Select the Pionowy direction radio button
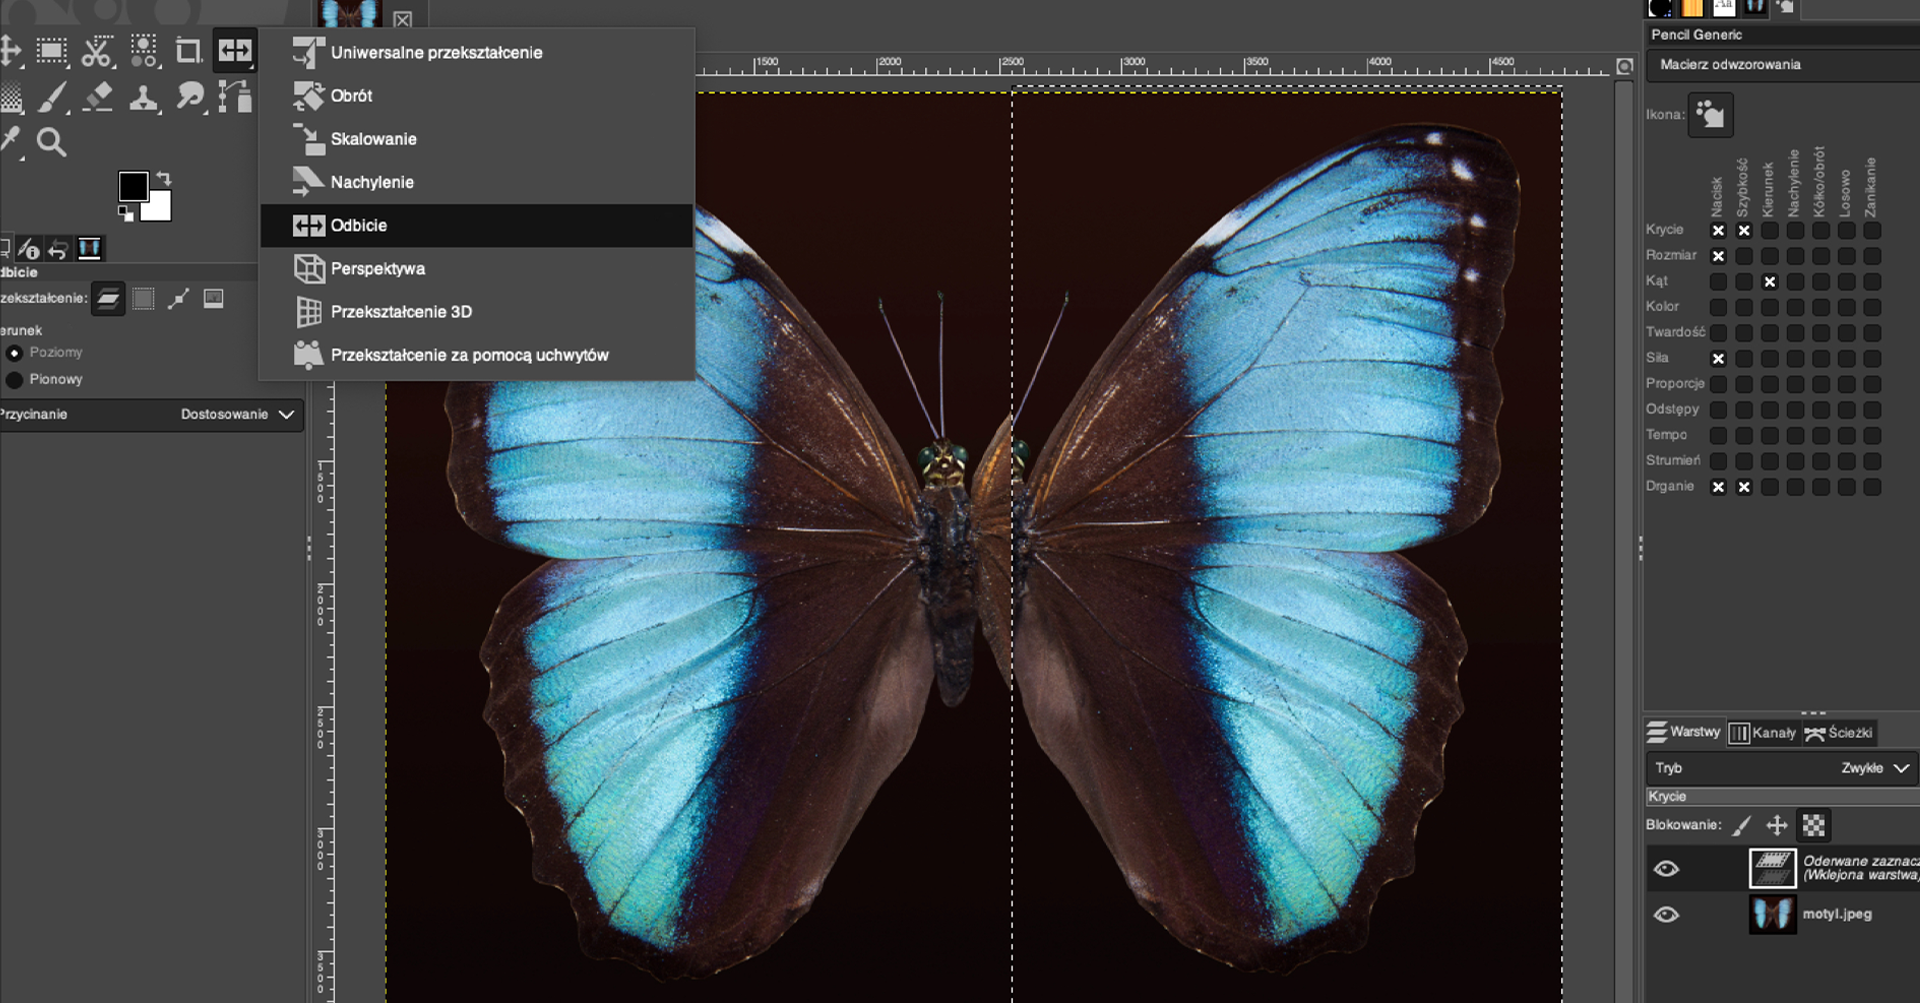This screenshot has height=1003, width=1920. click(x=15, y=380)
